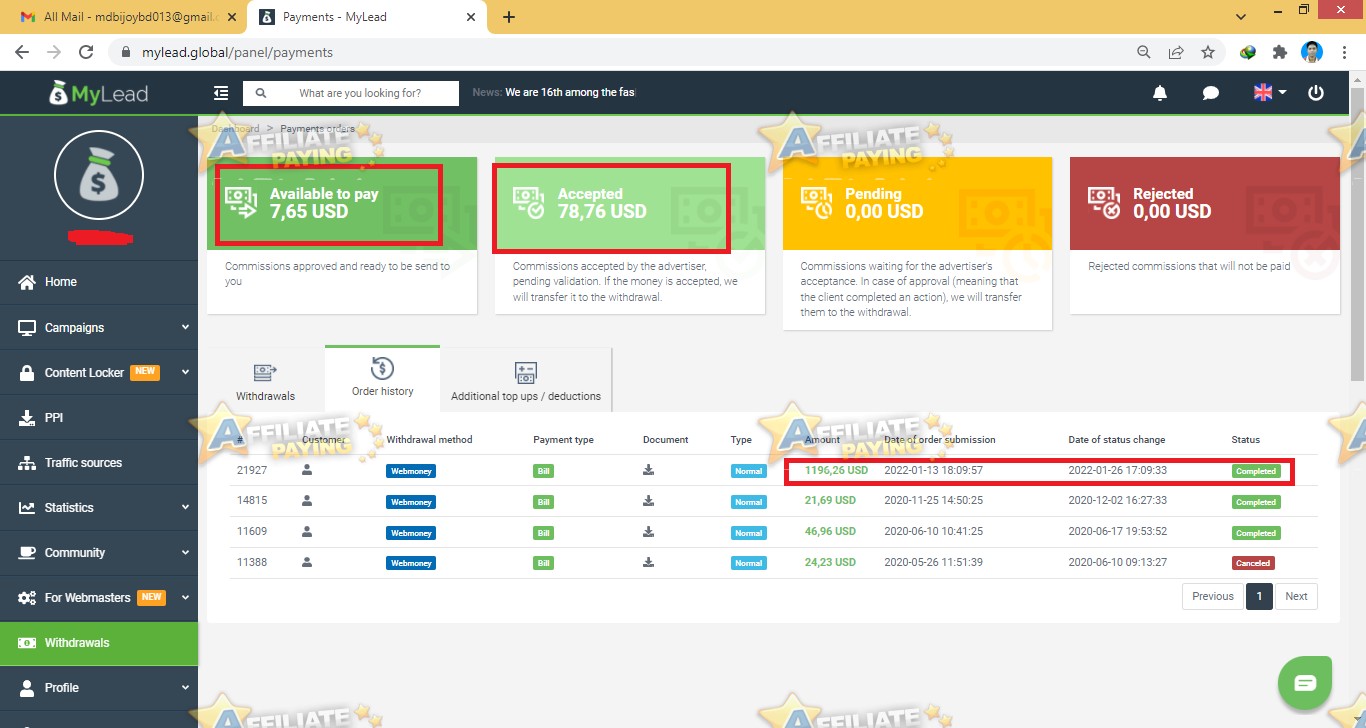
Task: Download the document for order 21927
Action: coord(647,470)
